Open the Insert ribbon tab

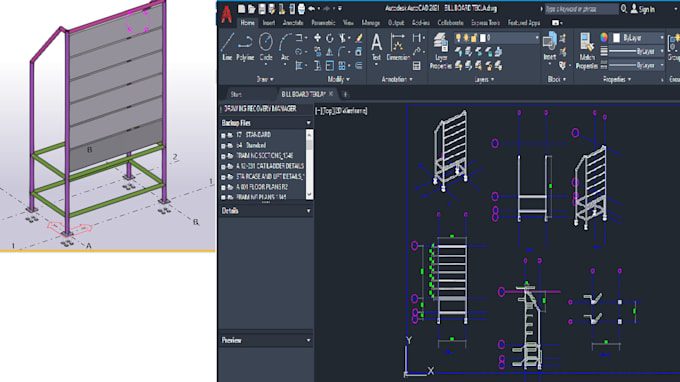[268, 23]
